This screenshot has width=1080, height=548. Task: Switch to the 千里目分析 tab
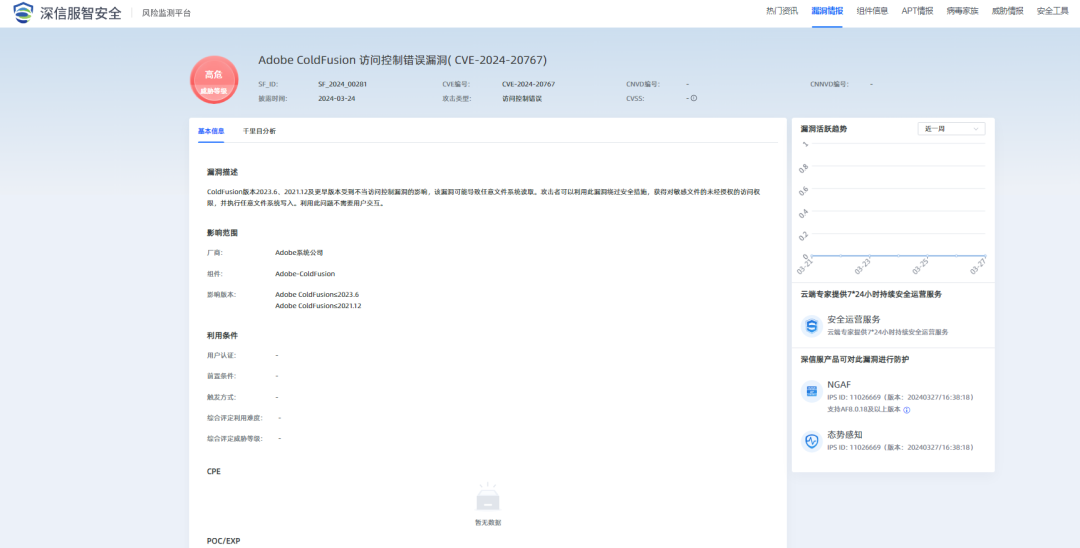point(259,131)
